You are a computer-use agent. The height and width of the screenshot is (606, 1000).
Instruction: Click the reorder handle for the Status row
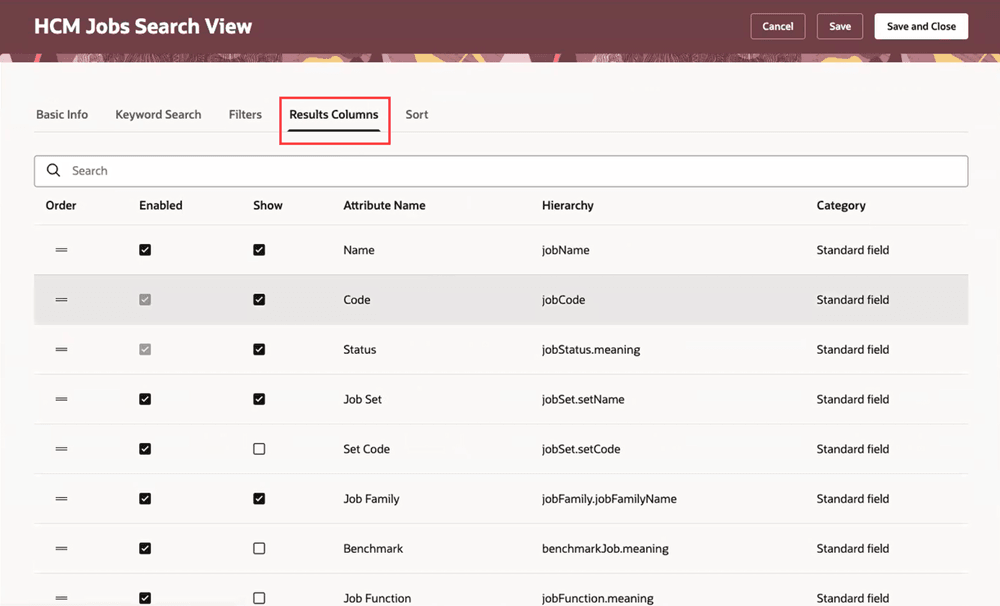61,350
